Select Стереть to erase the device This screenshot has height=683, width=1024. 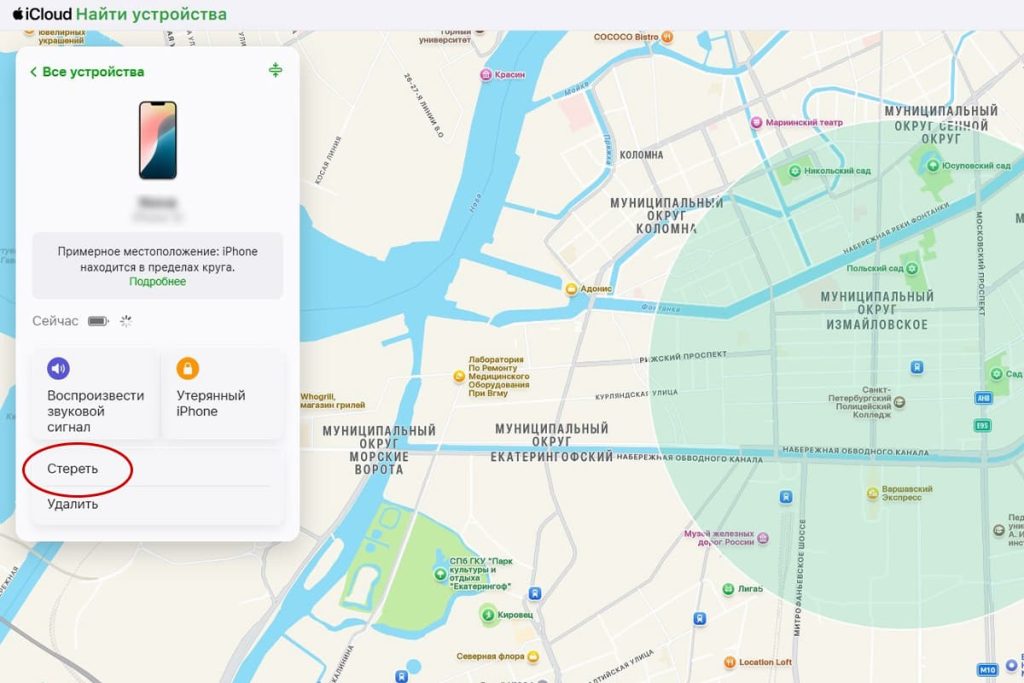coord(157,468)
